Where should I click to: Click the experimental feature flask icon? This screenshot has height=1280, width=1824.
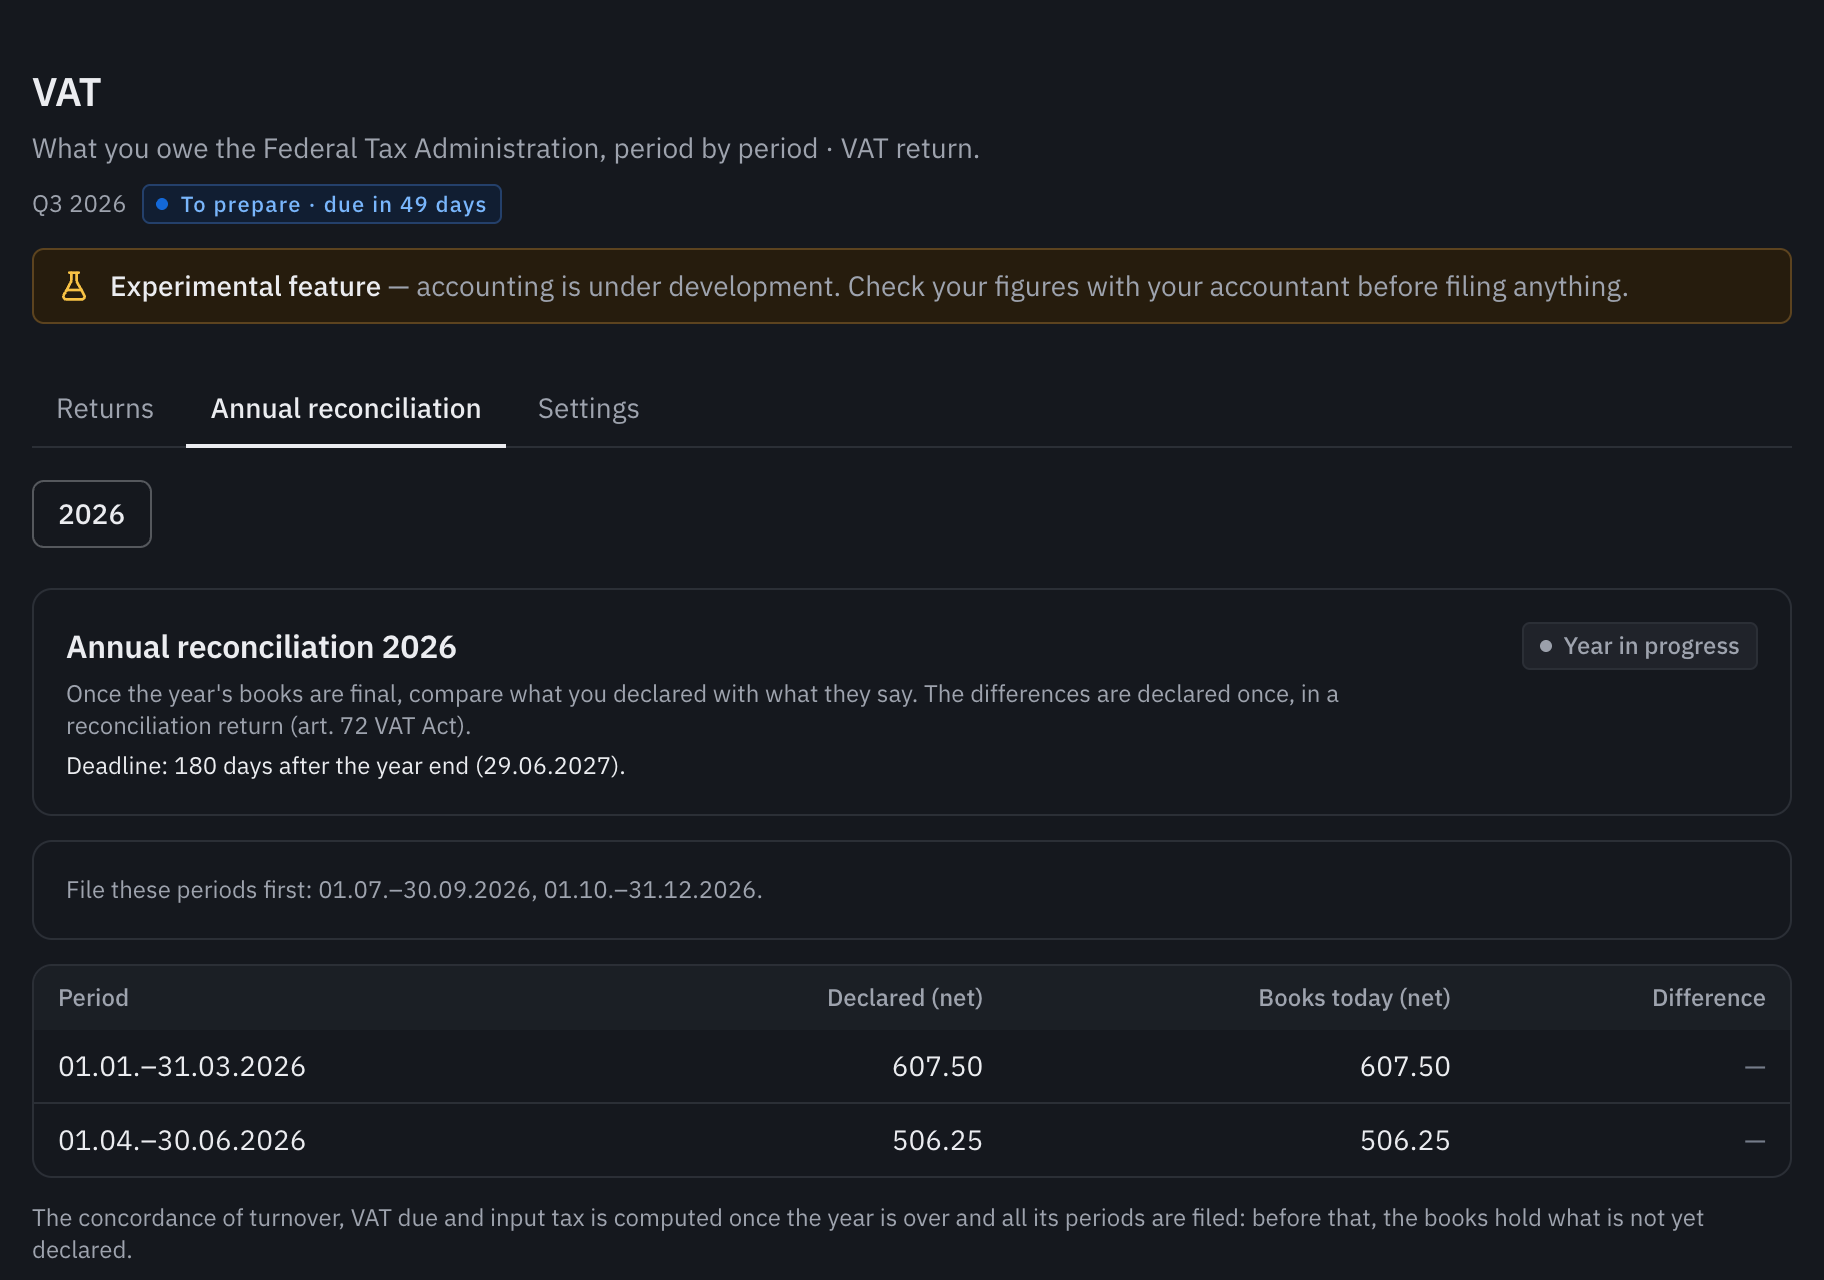click(74, 286)
